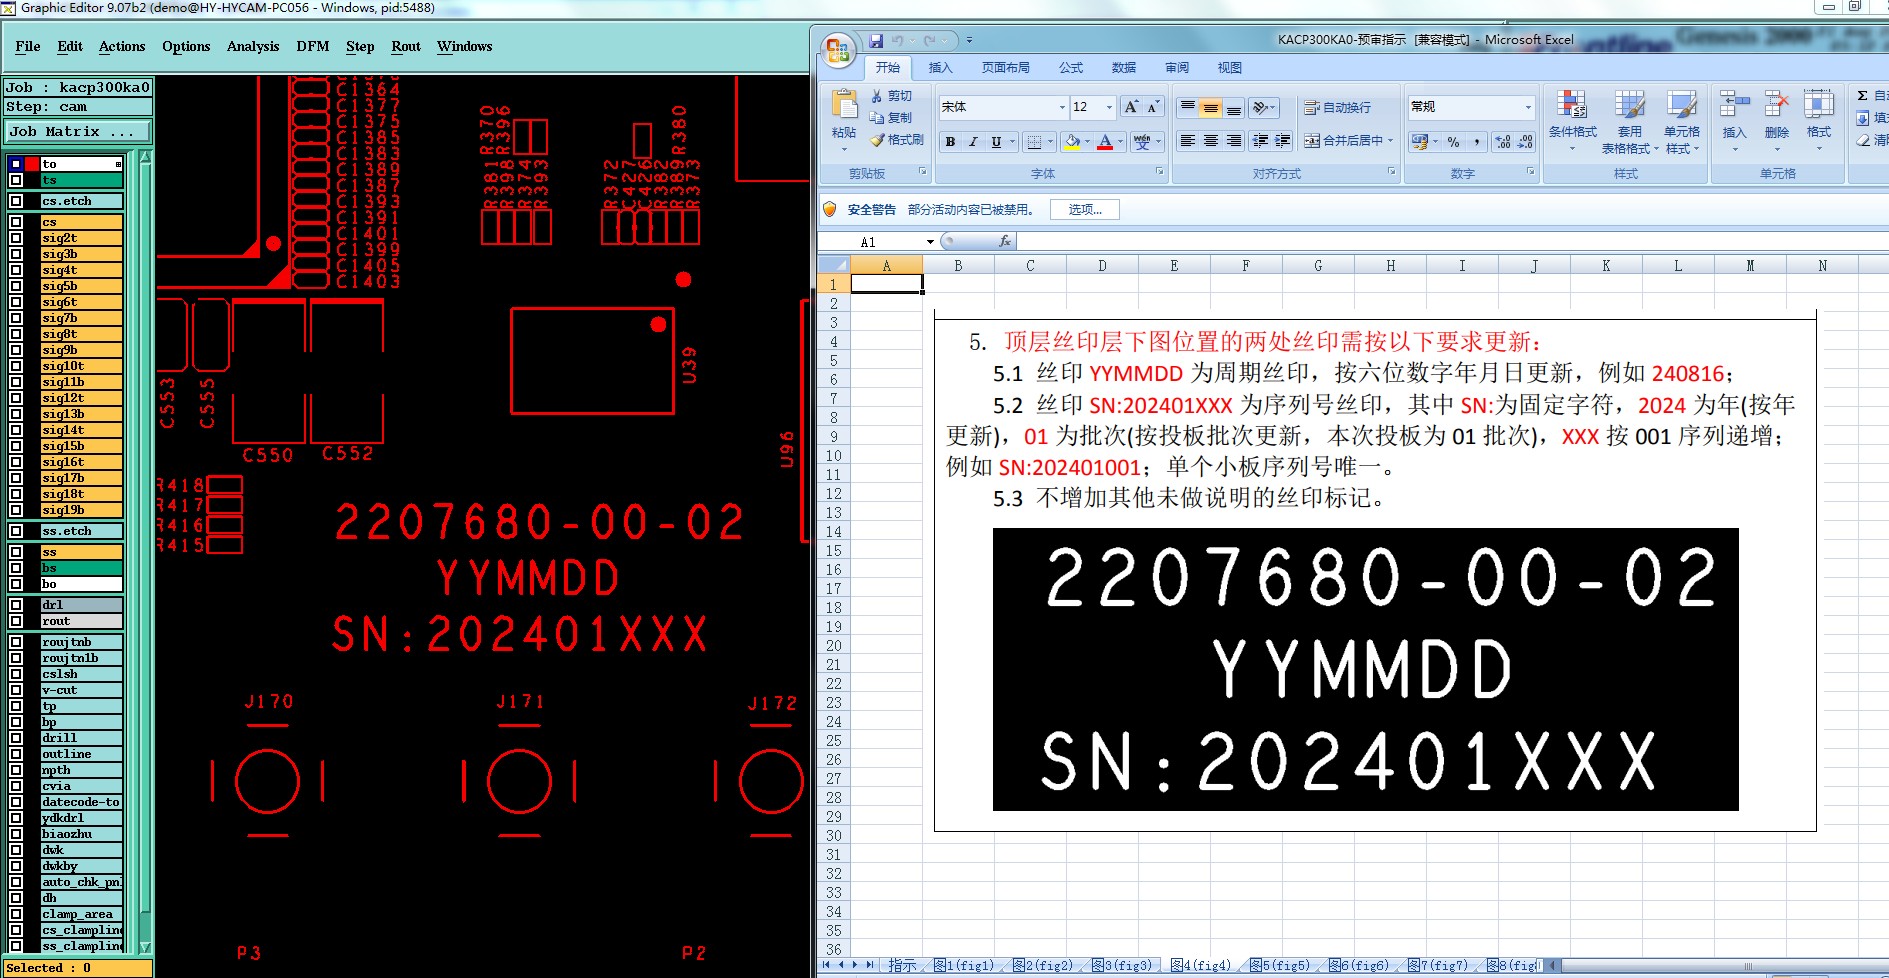Toggle the 'sig2t' layer checkbox
The width and height of the screenshot is (1889, 978).
[16, 238]
